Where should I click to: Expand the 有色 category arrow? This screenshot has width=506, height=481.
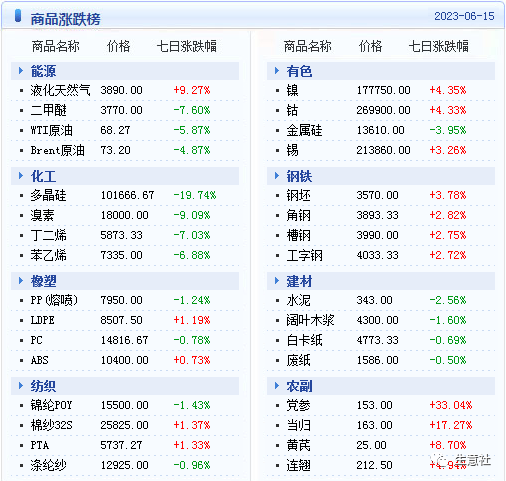pos(277,71)
